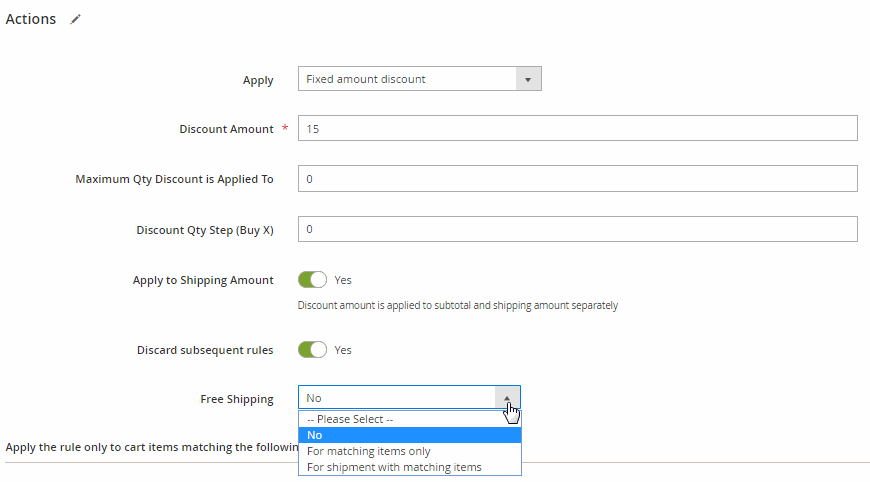Turn off the Discard subsequent rules switch
The image size is (870, 482).
(x=313, y=350)
